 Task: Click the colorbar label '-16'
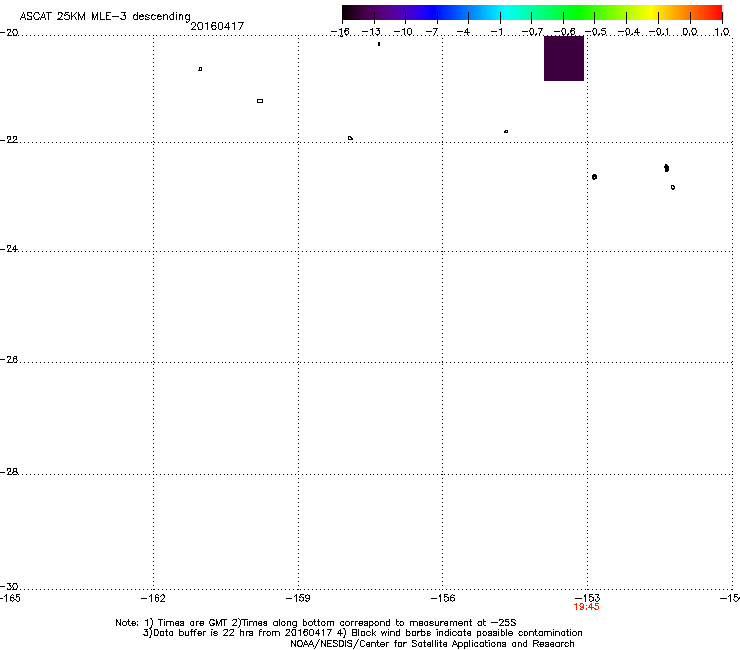coord(340,32)
